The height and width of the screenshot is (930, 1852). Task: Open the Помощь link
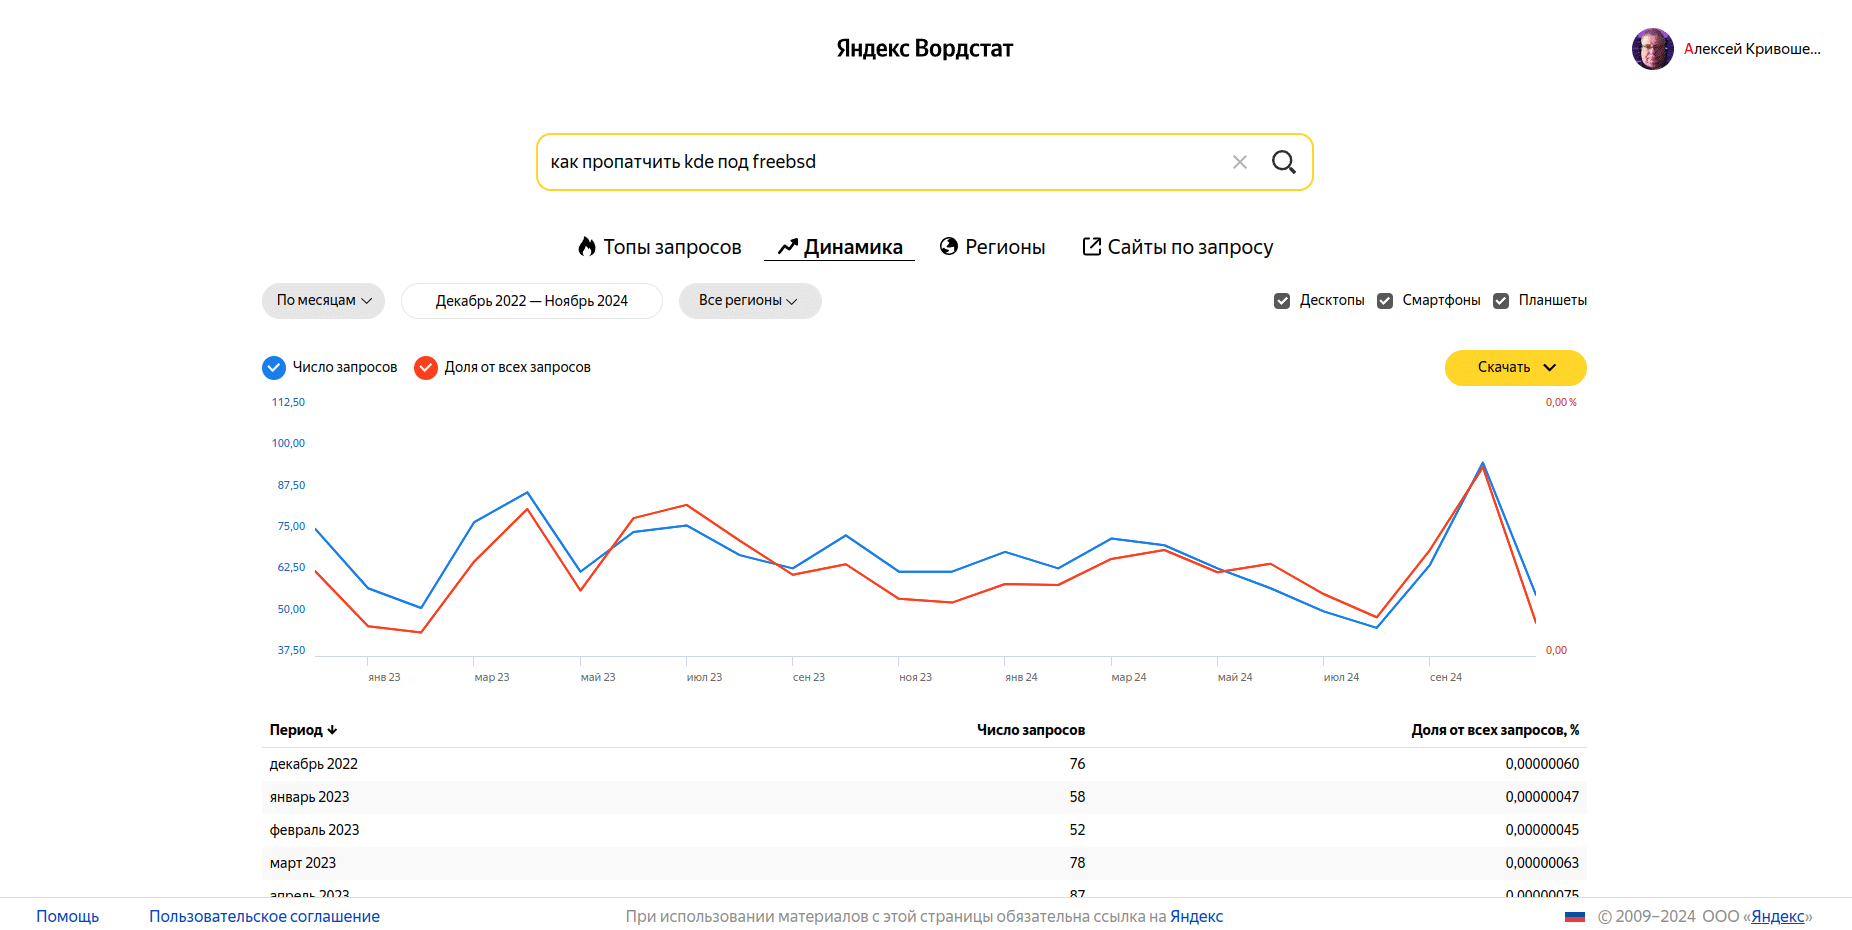(x=68, y=916)
